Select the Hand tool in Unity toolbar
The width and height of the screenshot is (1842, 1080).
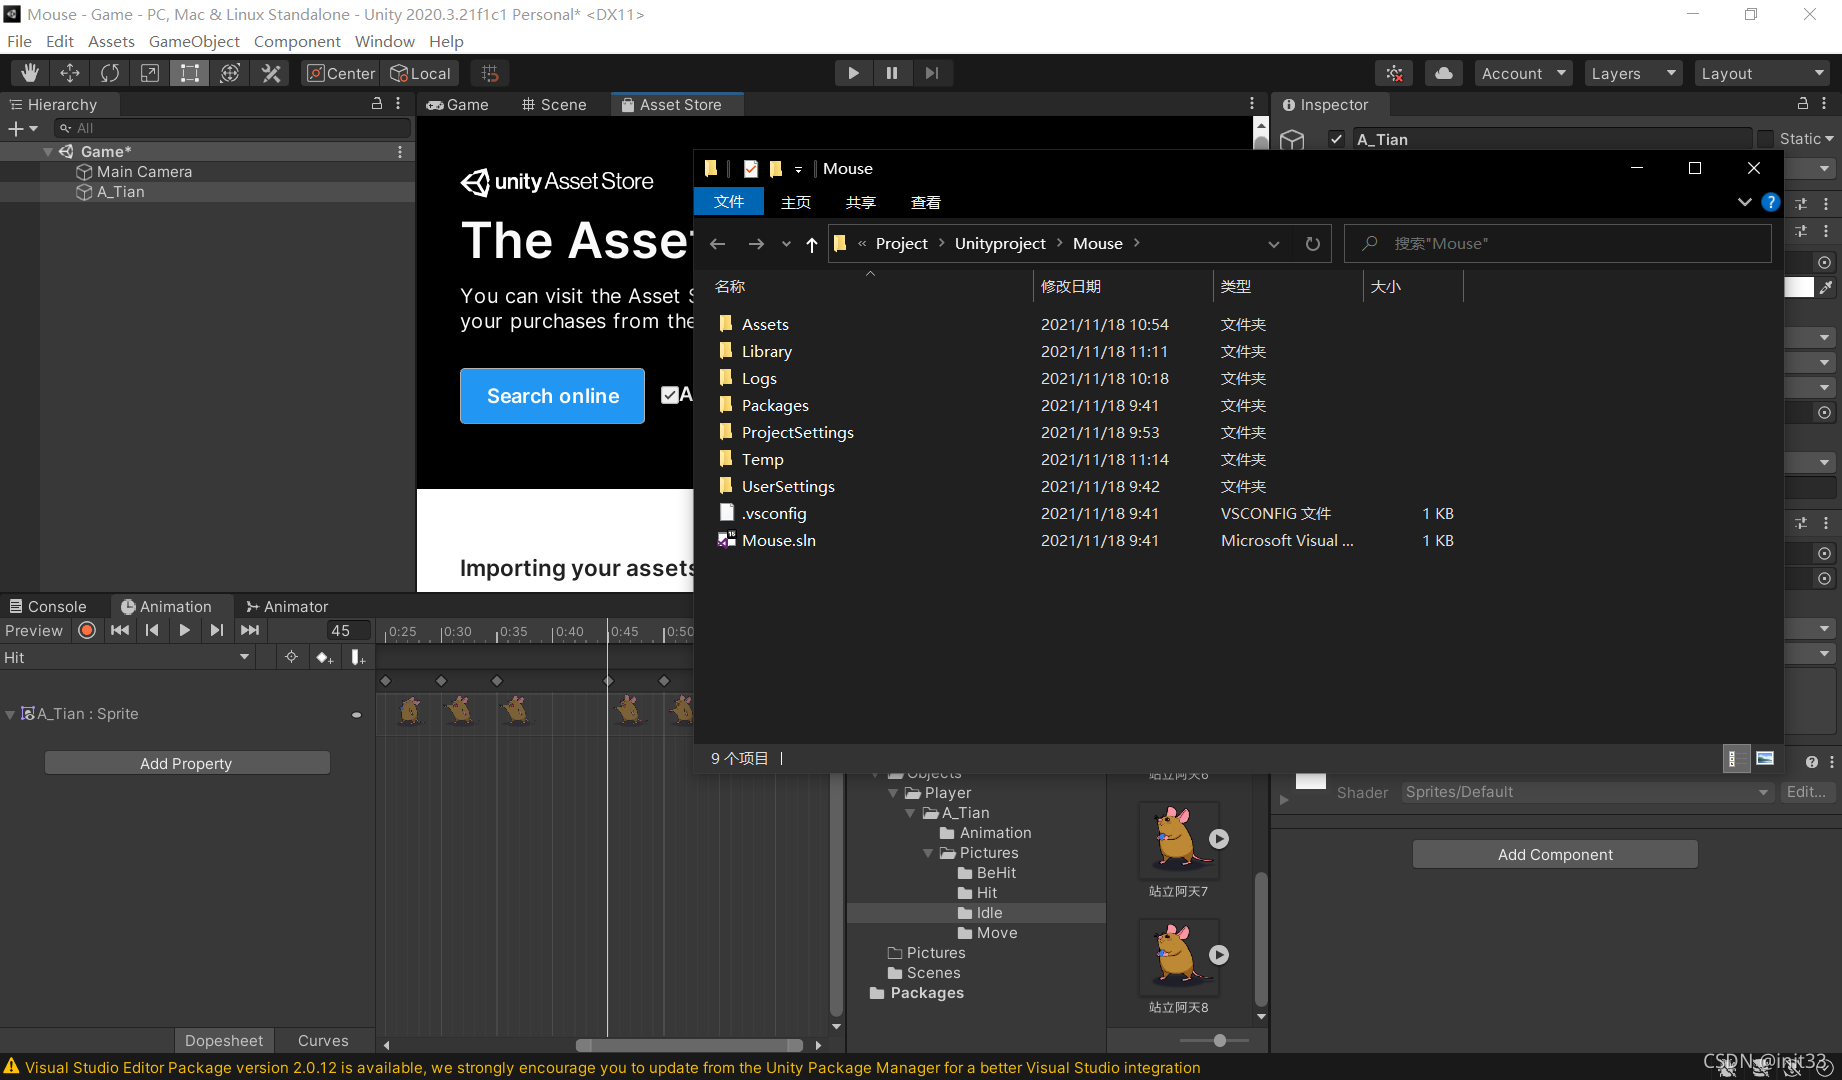tap(30, 73)
